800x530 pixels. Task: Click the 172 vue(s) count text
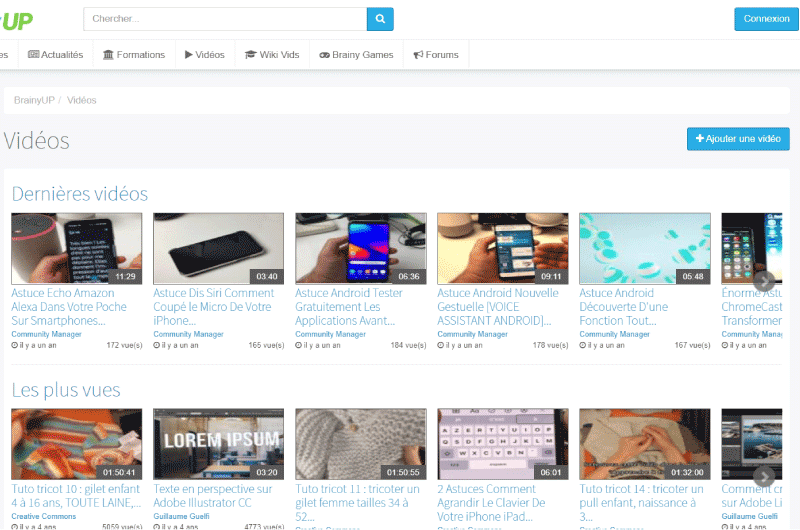click(x=124, y=345)
